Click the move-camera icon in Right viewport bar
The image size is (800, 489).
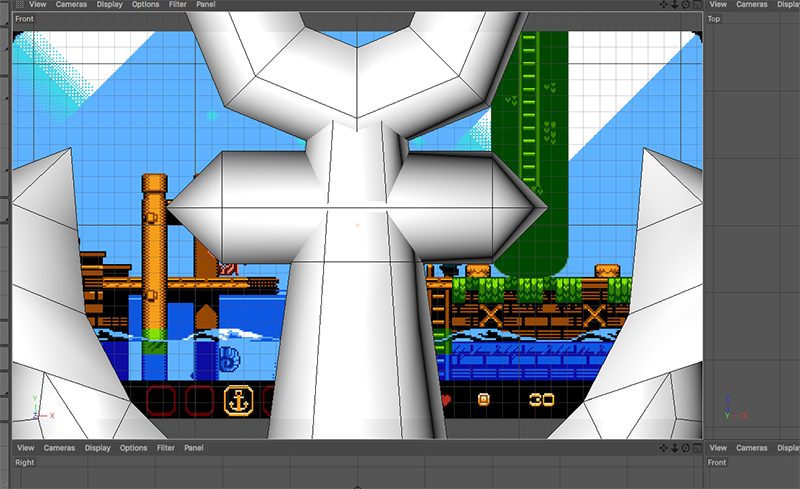pyautogui.click(x=663, y=448)
